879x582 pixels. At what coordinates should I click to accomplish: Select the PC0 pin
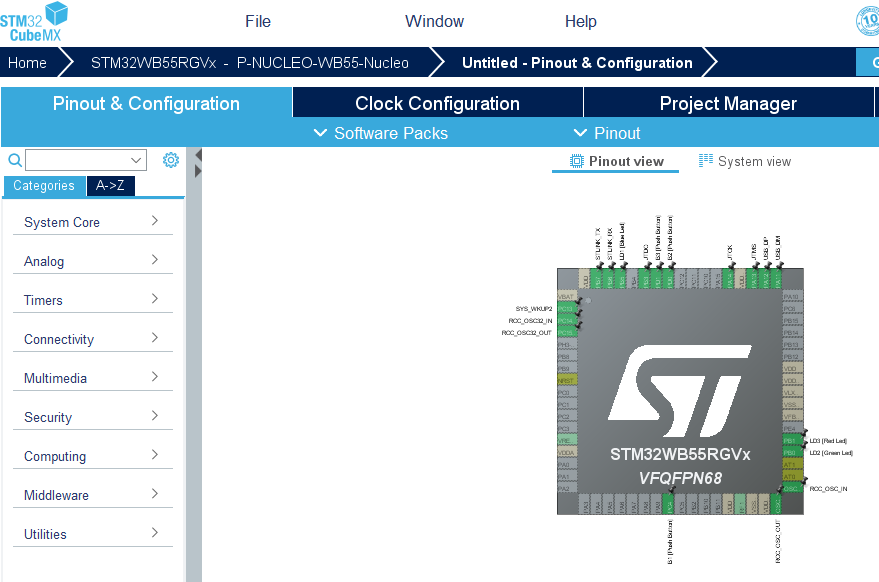tap(567, 392)
